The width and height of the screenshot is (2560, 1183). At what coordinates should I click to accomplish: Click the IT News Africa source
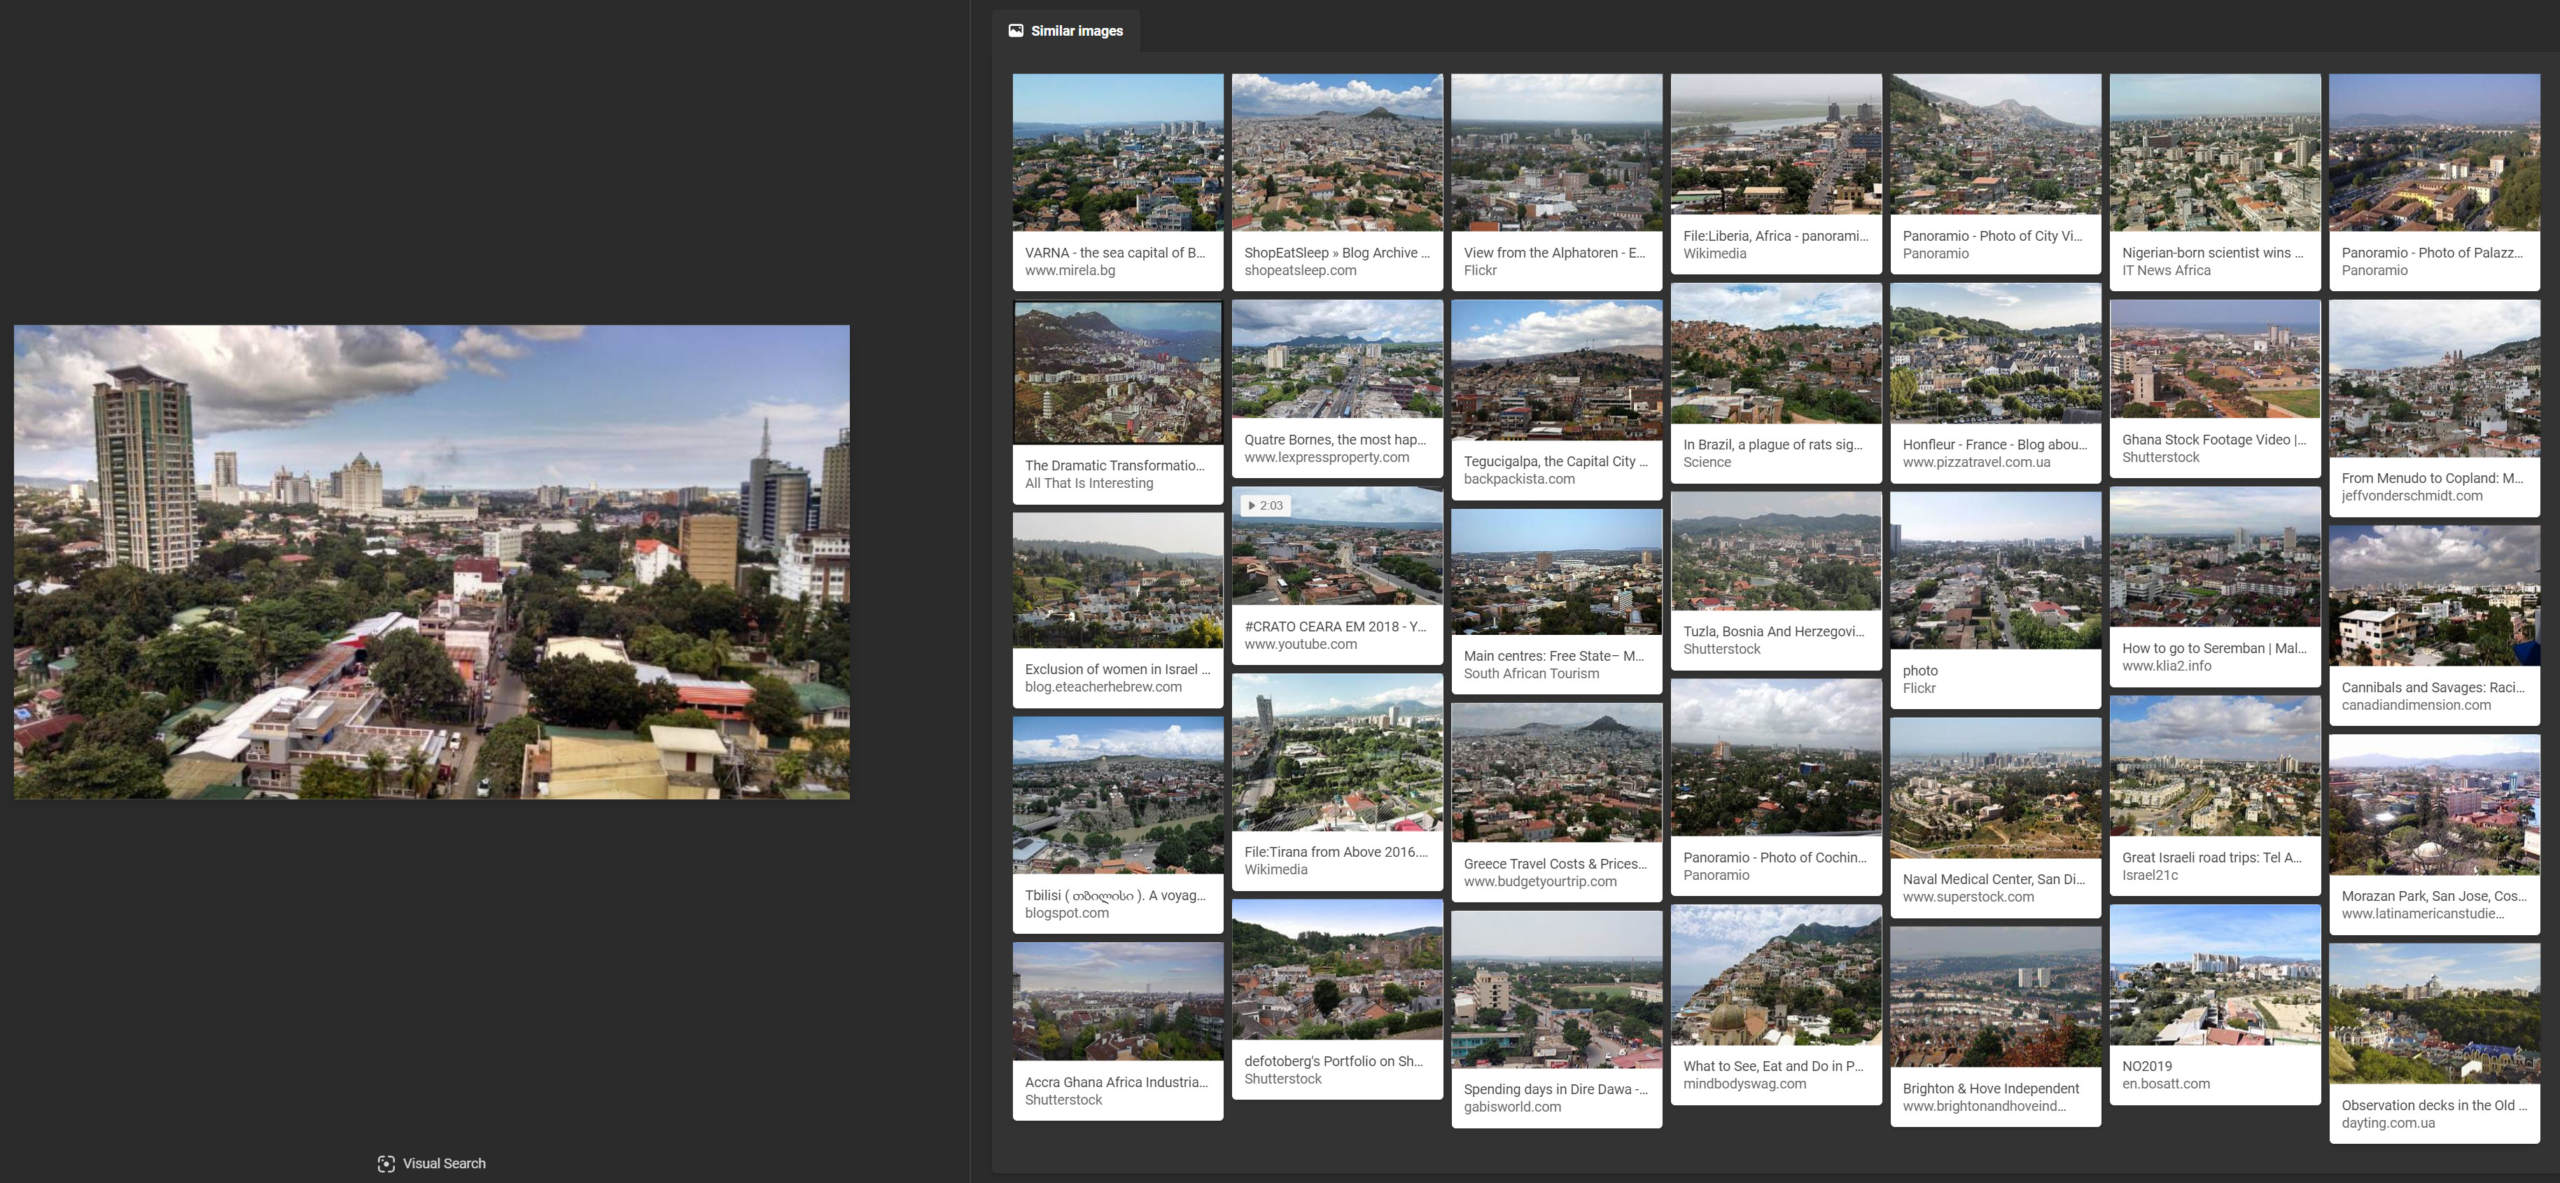tap(2166, 270)
